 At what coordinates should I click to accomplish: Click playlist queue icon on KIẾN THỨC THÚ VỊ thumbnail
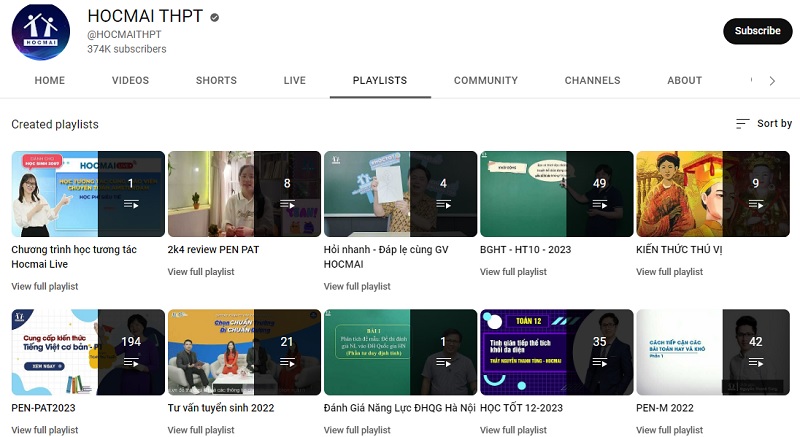click(x=755, y=204)
